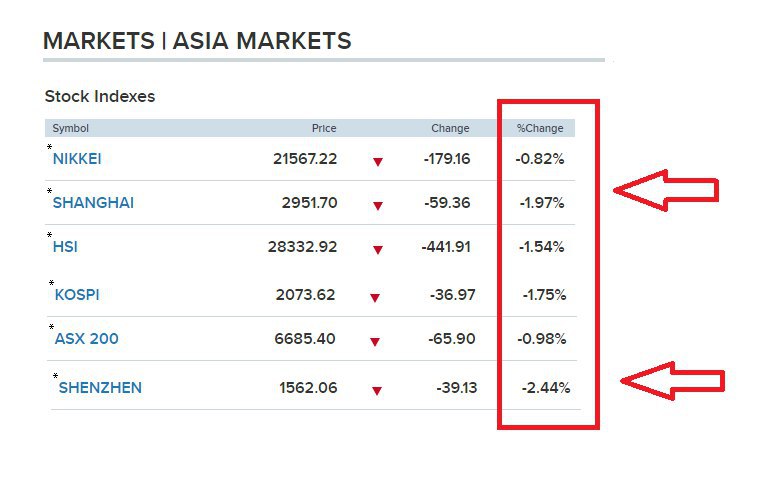Click the Symbol column header
Viewport: 757px width, 483px height.
(70, 128)
